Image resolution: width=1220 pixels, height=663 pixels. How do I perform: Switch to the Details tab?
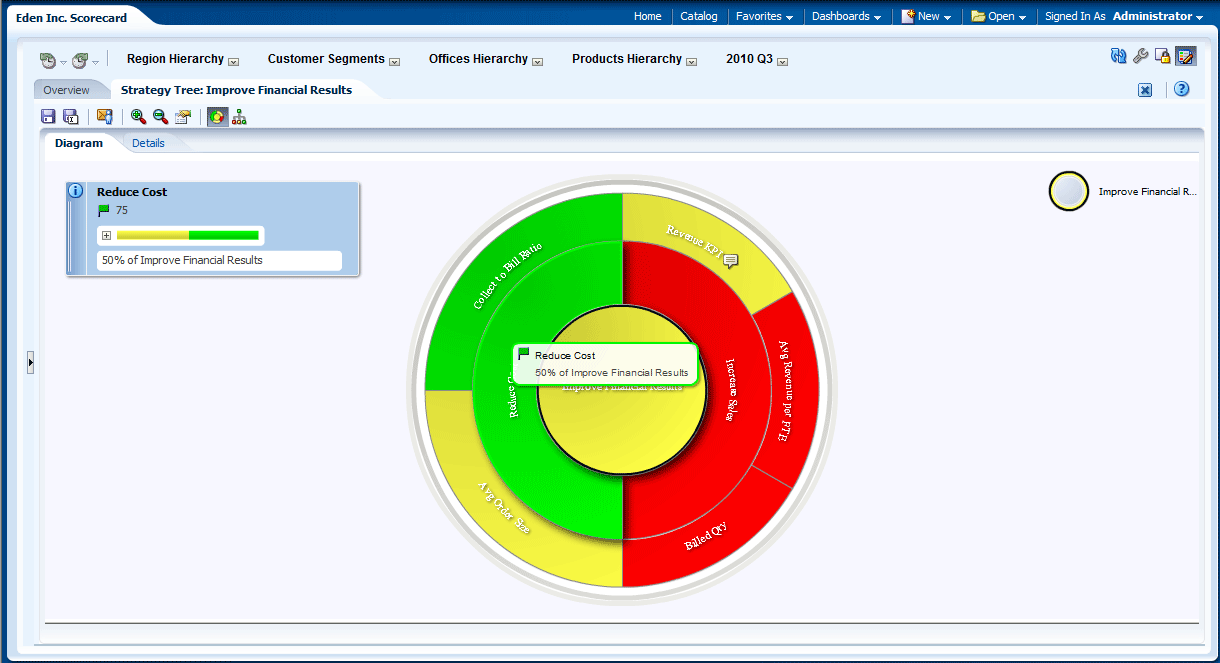pos(148,143)
